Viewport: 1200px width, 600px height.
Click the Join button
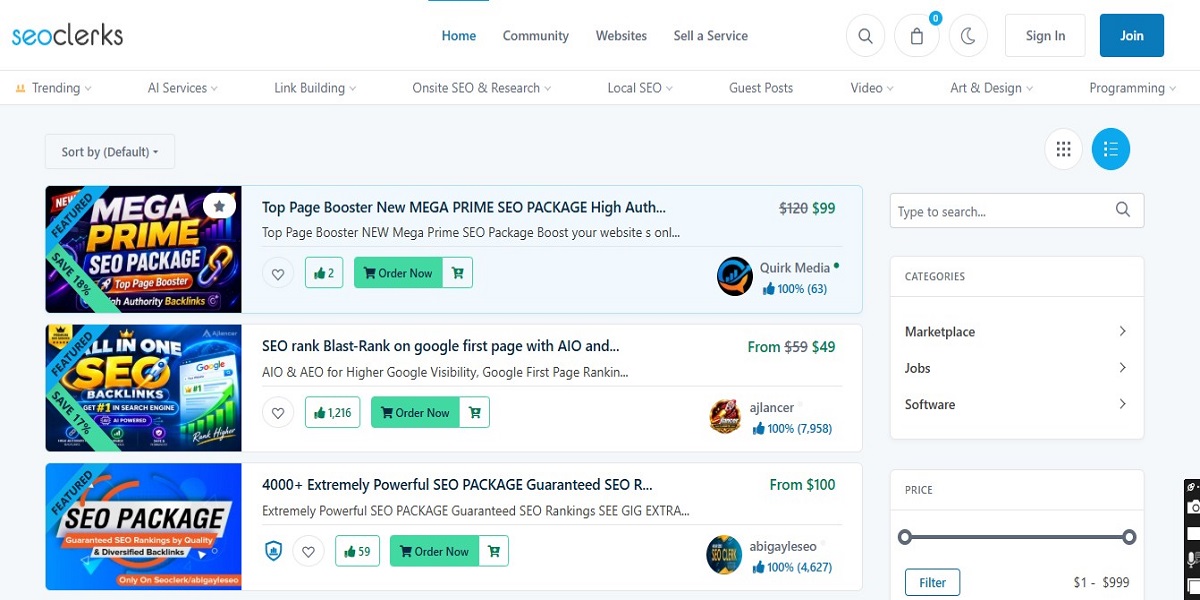click(1132, 36)
